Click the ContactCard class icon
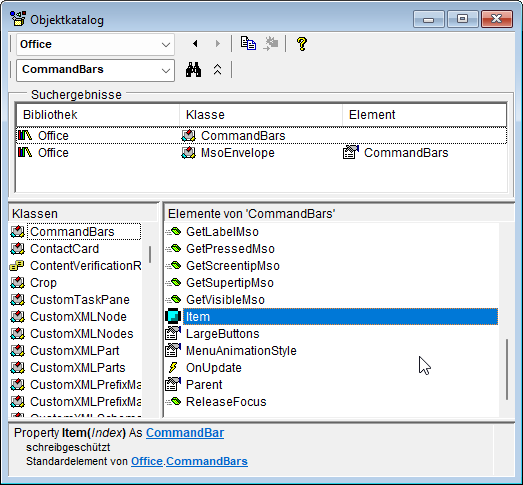The height and width of the screenshot is (485, 523). click(x=17, y=249)
